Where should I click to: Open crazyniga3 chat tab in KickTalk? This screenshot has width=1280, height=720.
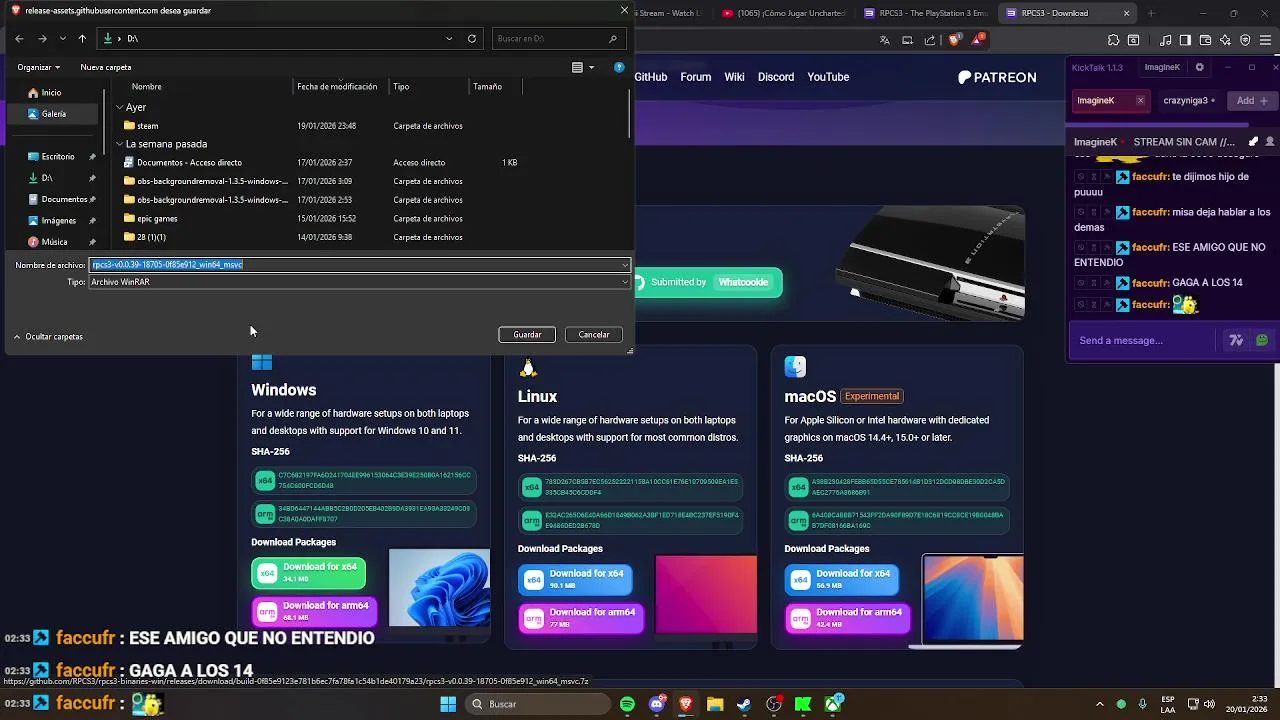click(1189, 101)
